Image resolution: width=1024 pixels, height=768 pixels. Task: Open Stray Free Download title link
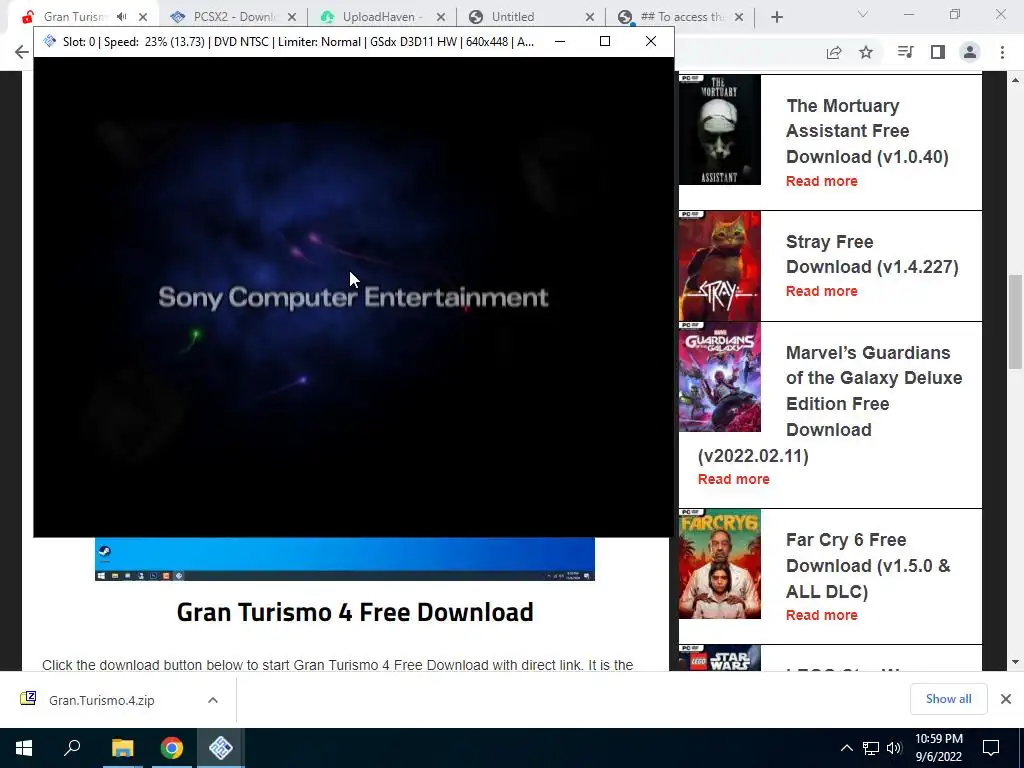[x=872, y=254]
